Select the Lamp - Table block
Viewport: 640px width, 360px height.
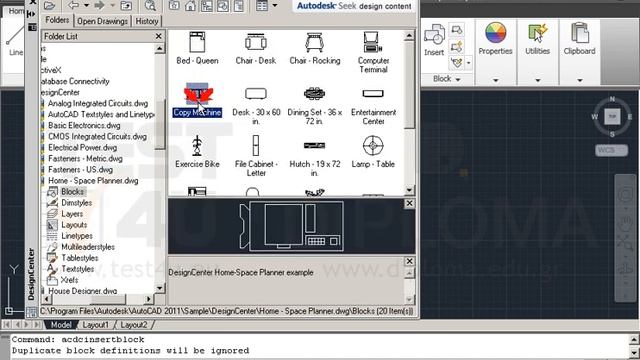point(373,152)
